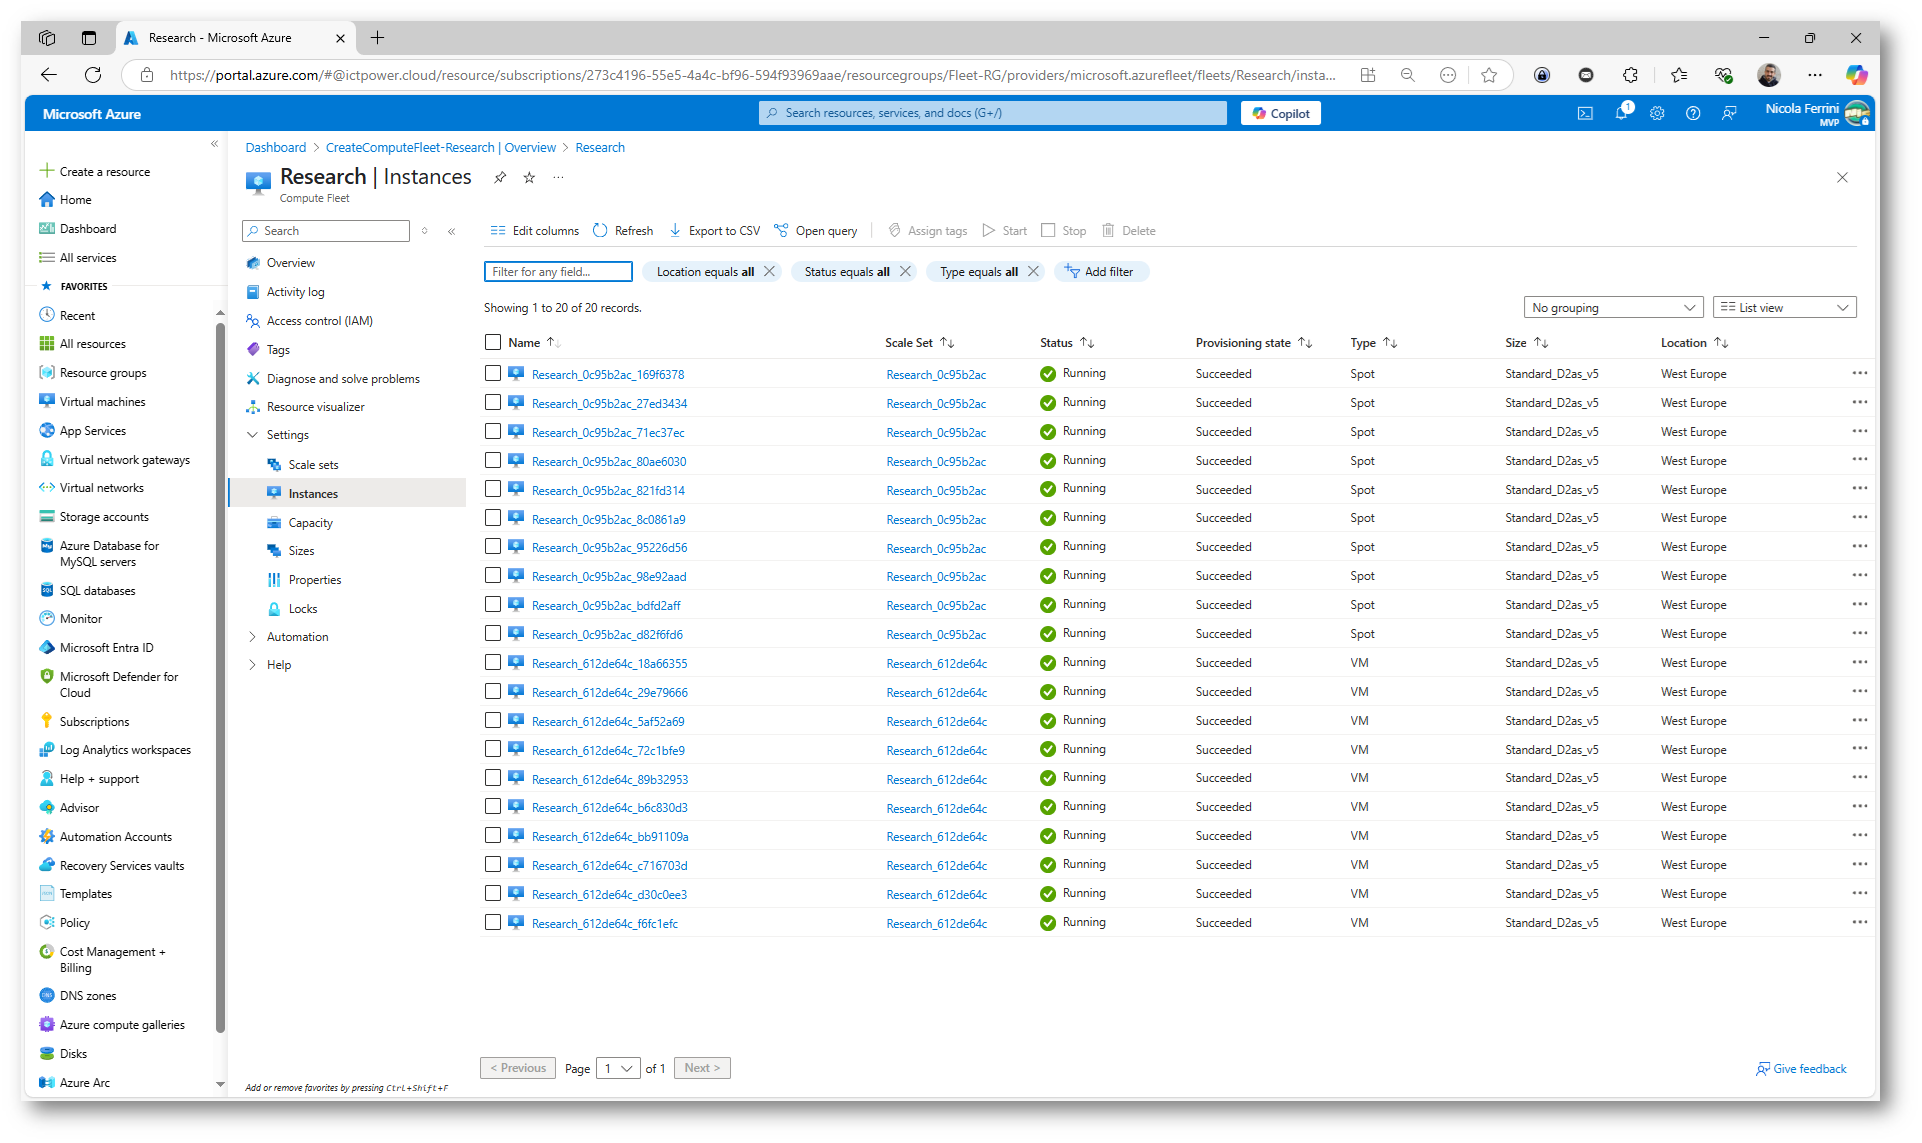Open the Research_612de64c scale set link in the Research_612de64c_18a66355 row
The image size is (1922, 1143).
(936, 664)
